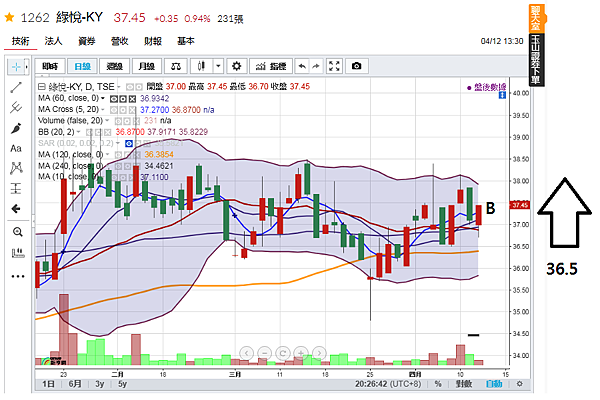Select the left arrow marker tool
The image size is (600, 400).
click(x=16, y=209)
